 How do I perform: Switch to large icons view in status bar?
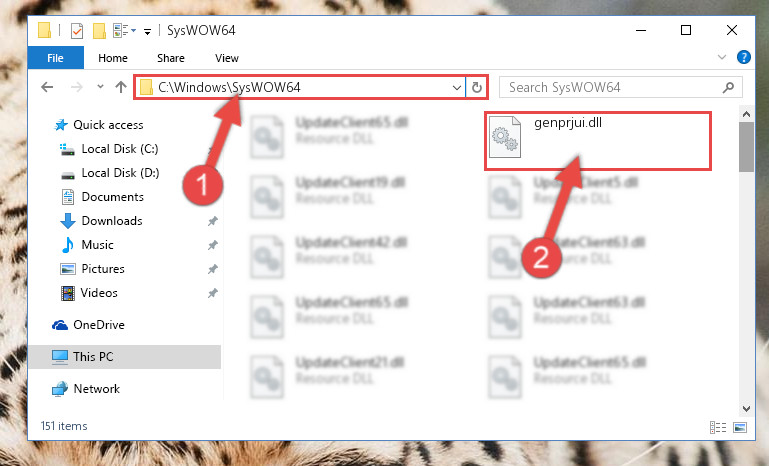[x=740, y=427]
